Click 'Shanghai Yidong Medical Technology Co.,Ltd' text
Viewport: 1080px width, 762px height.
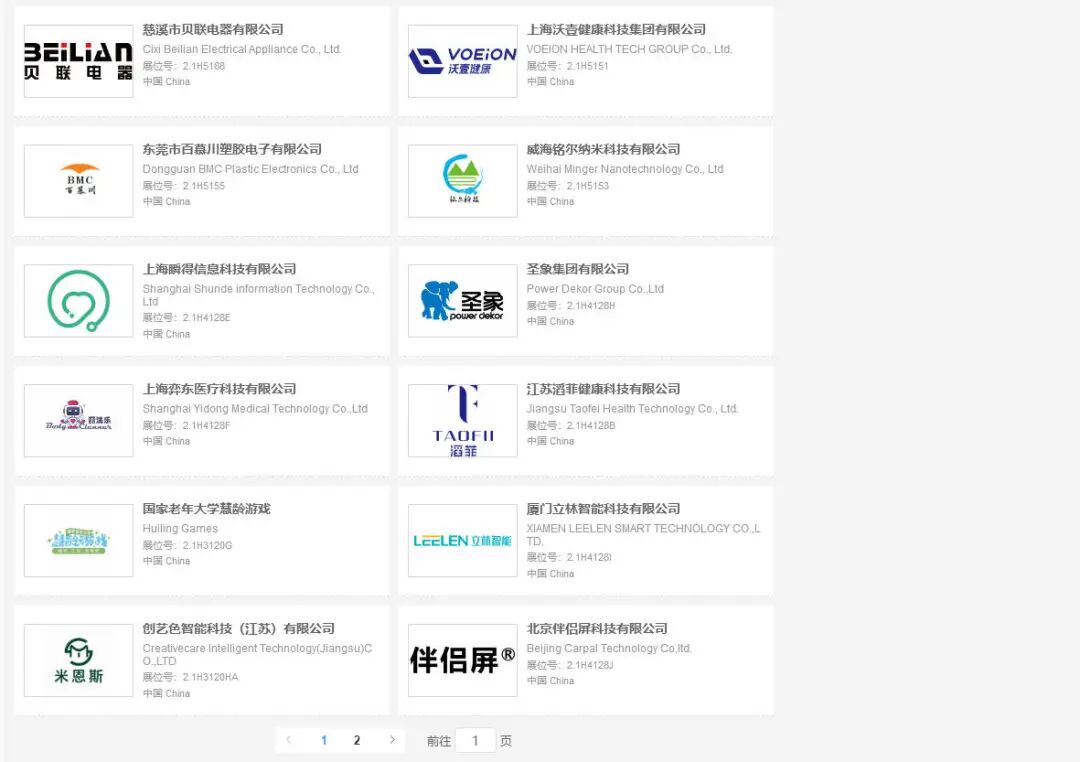coord(255,409)
